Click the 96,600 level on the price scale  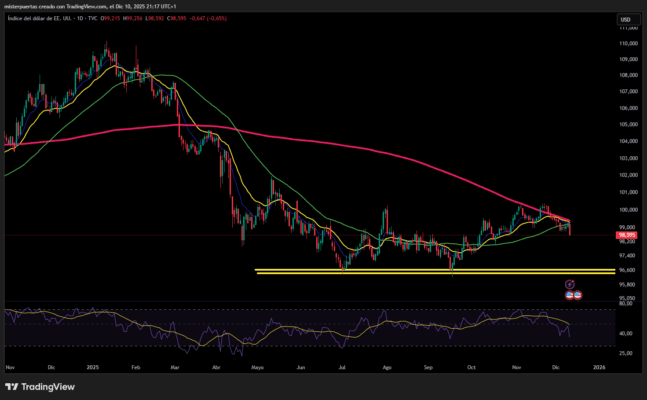point(626,270)
